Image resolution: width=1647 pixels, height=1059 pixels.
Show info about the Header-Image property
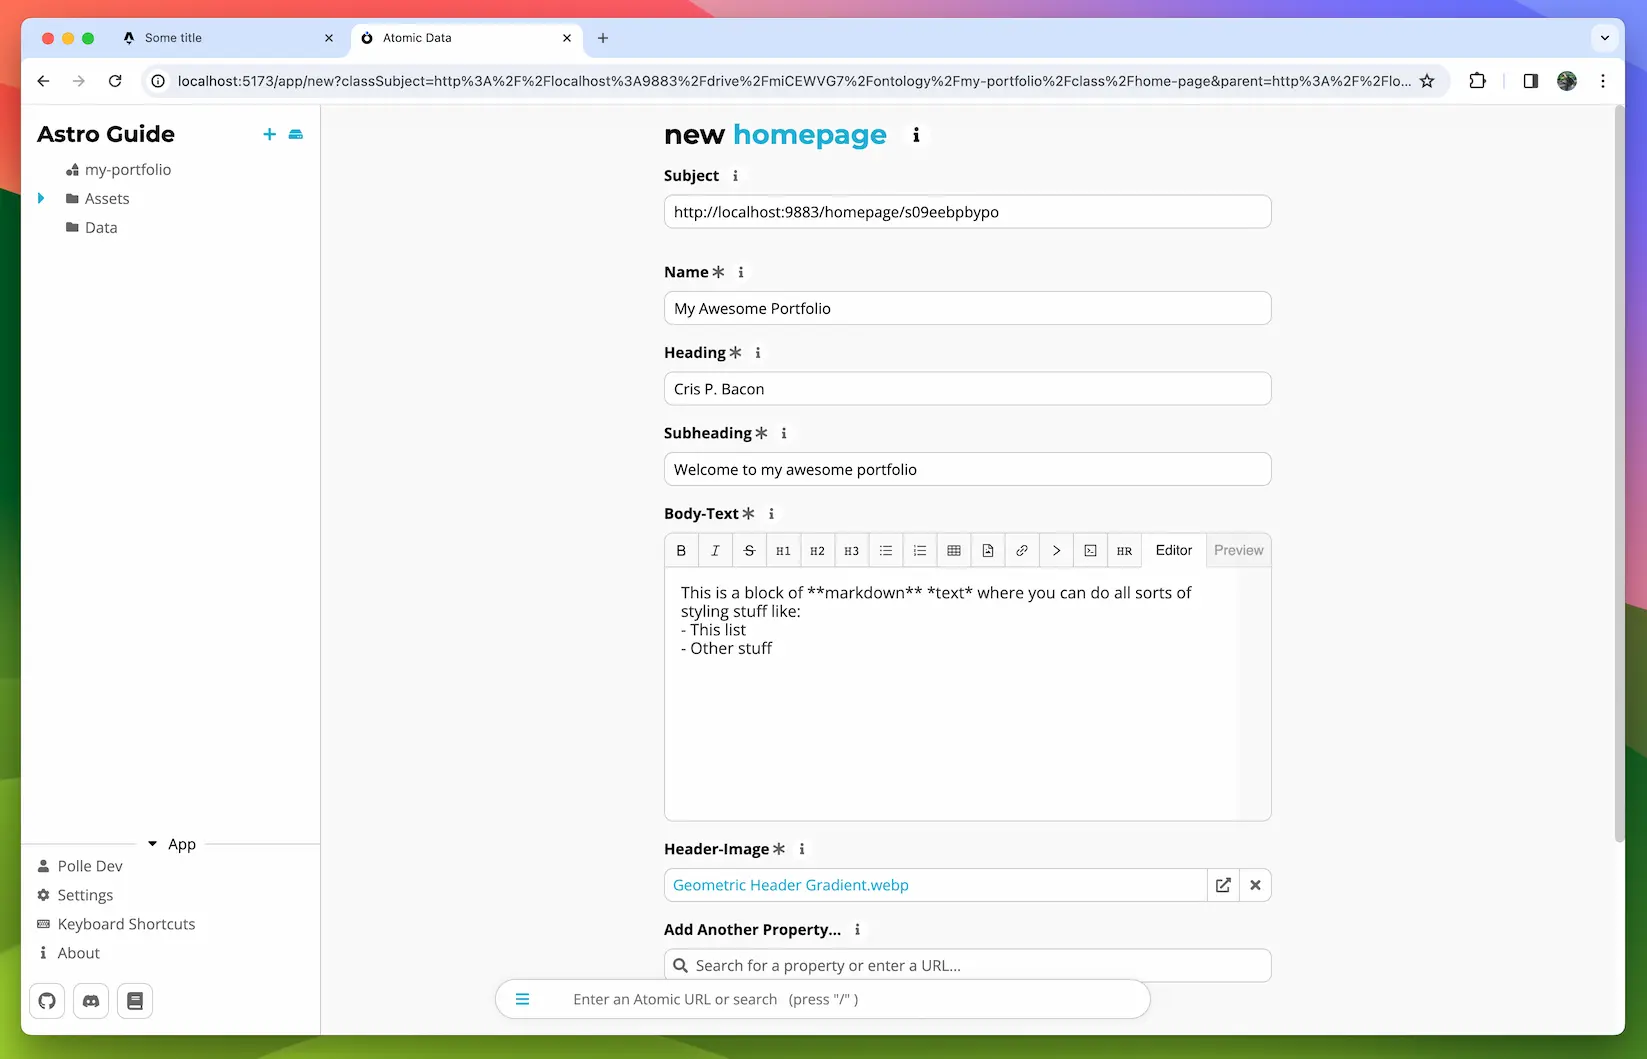pos(802,849)
